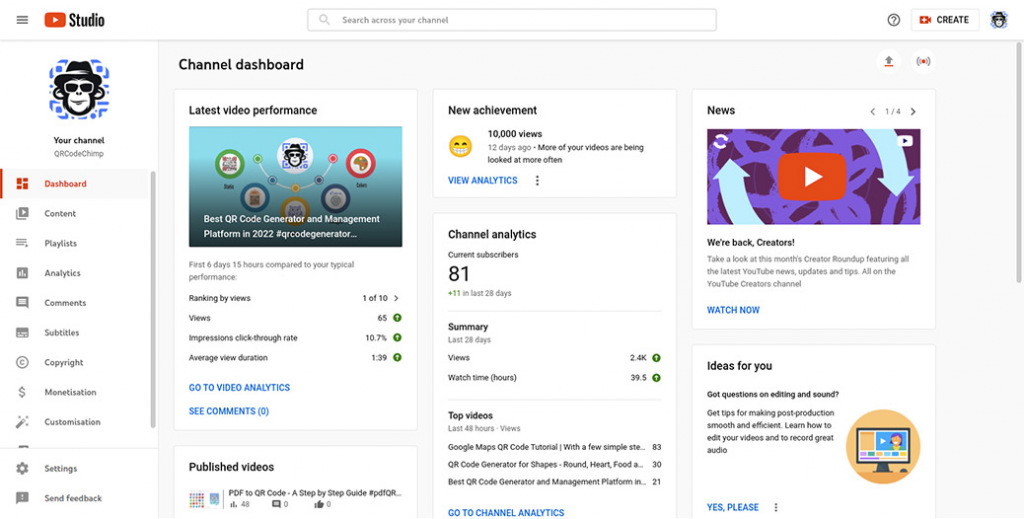Open Send feedback from the sidebar

(78, 498)
